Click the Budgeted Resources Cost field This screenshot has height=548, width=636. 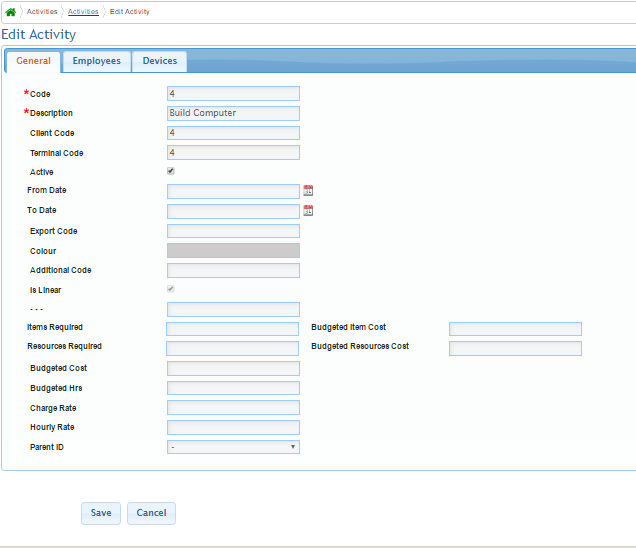[x=515, y=348]
